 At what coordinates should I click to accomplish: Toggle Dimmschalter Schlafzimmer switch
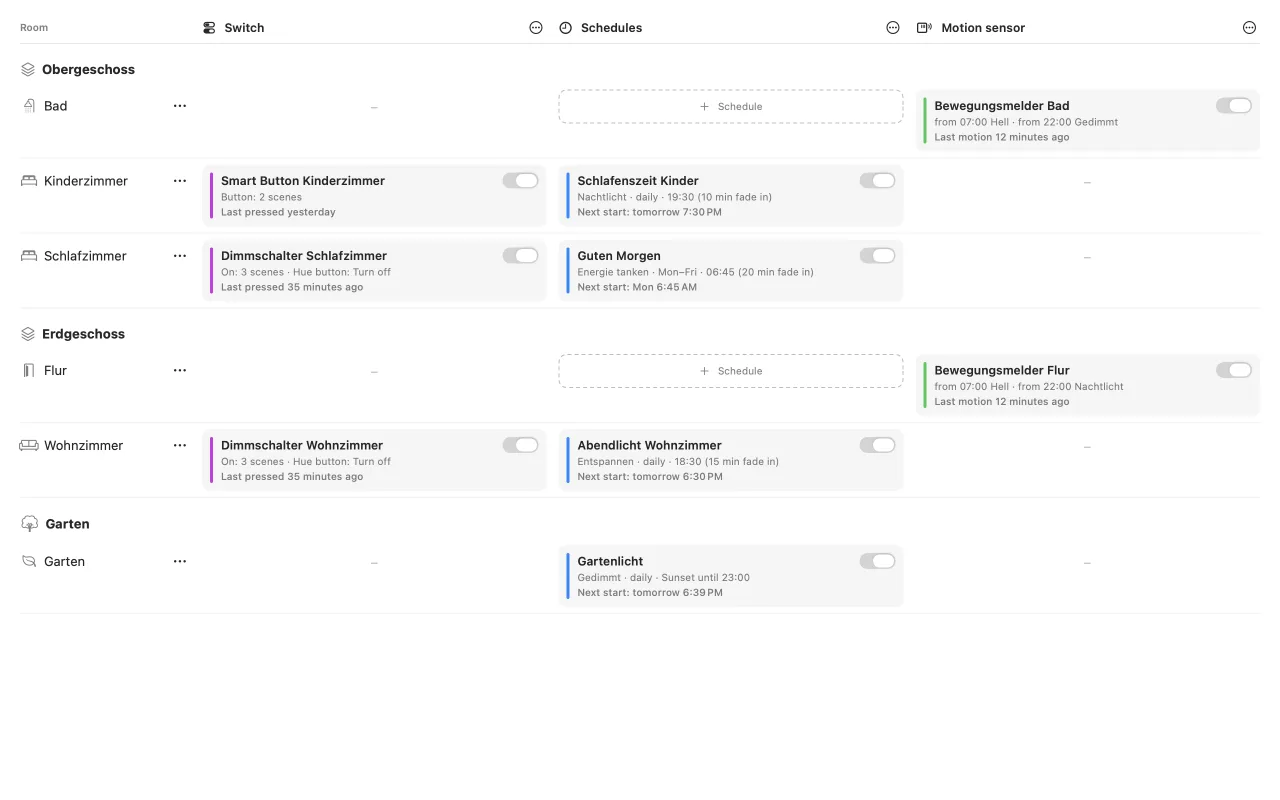coord(520,255)
